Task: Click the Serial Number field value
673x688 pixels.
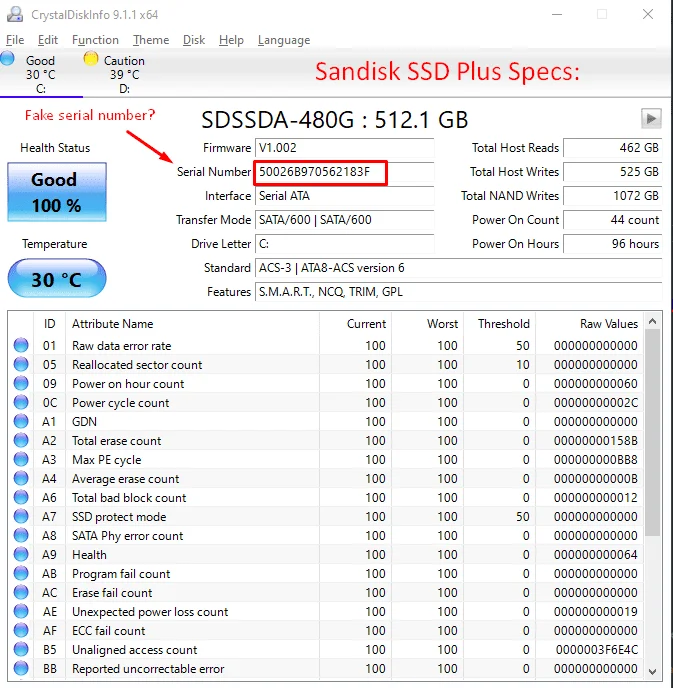Action: [344, 172]
